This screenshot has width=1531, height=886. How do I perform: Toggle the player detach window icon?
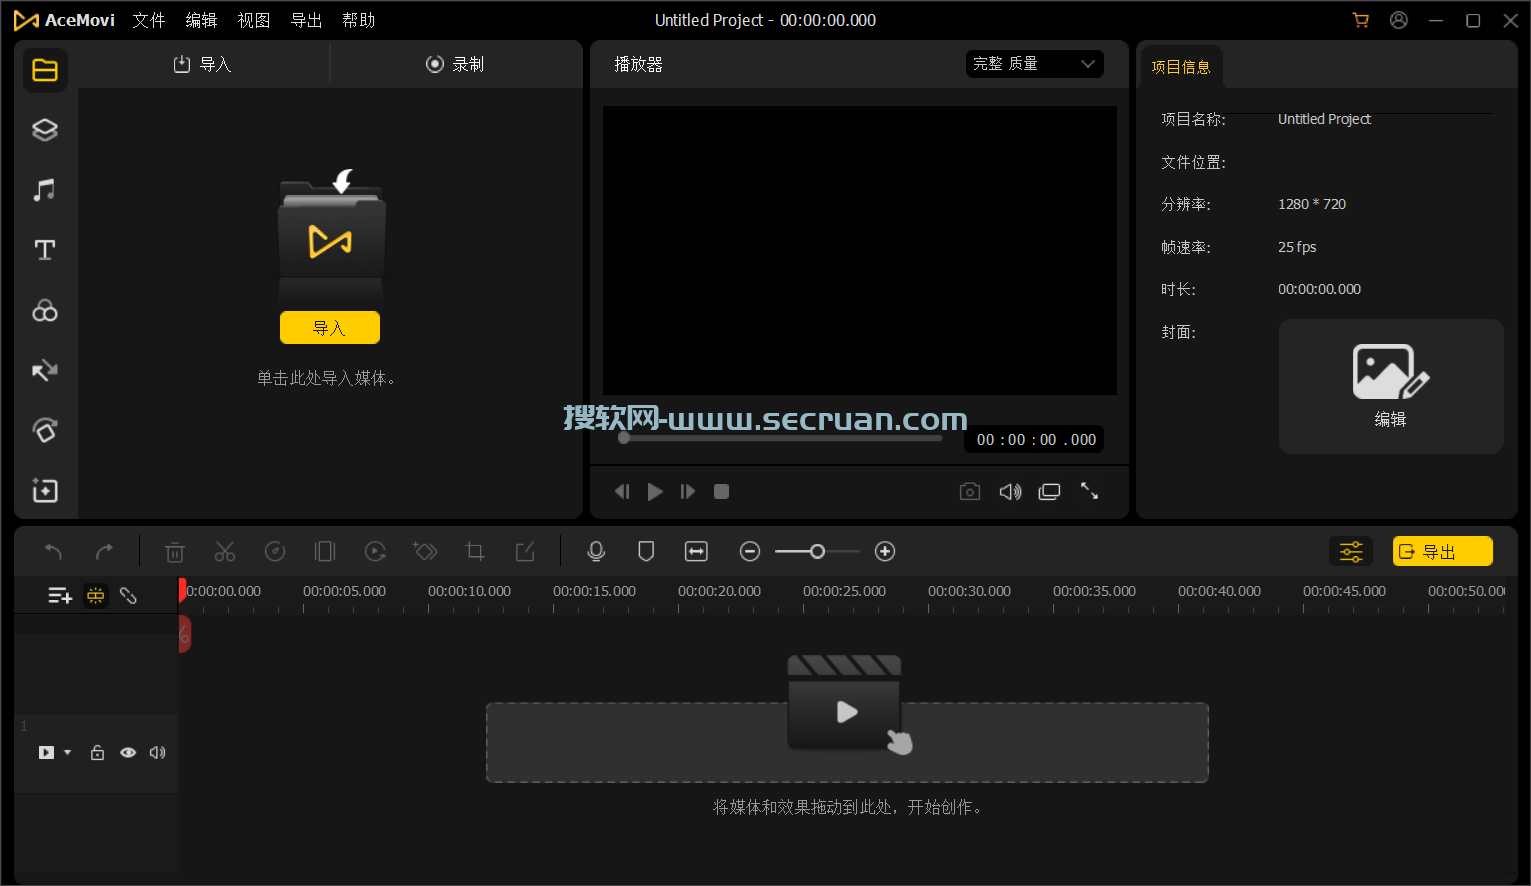[1049, 491]
